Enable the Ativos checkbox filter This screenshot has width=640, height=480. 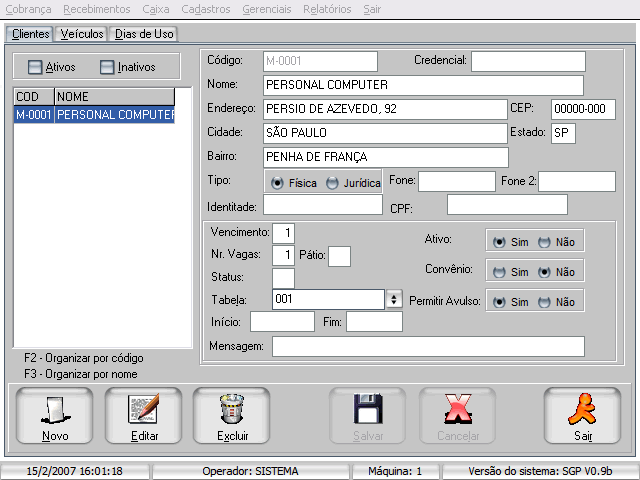[36, 67]
